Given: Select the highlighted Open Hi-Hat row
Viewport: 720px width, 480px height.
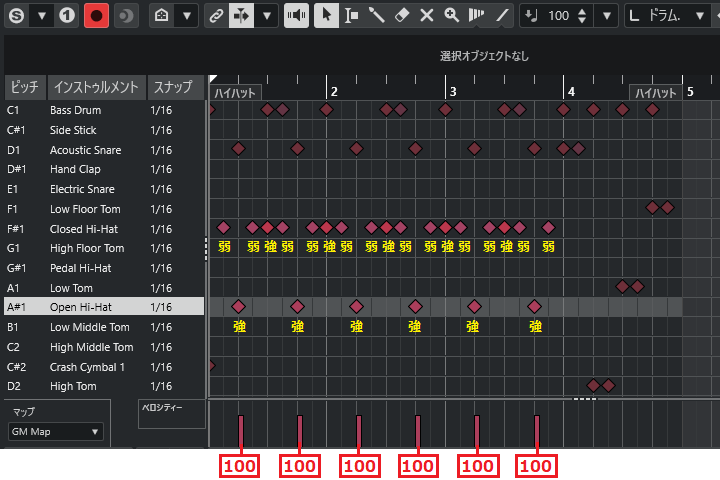Looking at the screenshot, I should click(x=104, y=307).
